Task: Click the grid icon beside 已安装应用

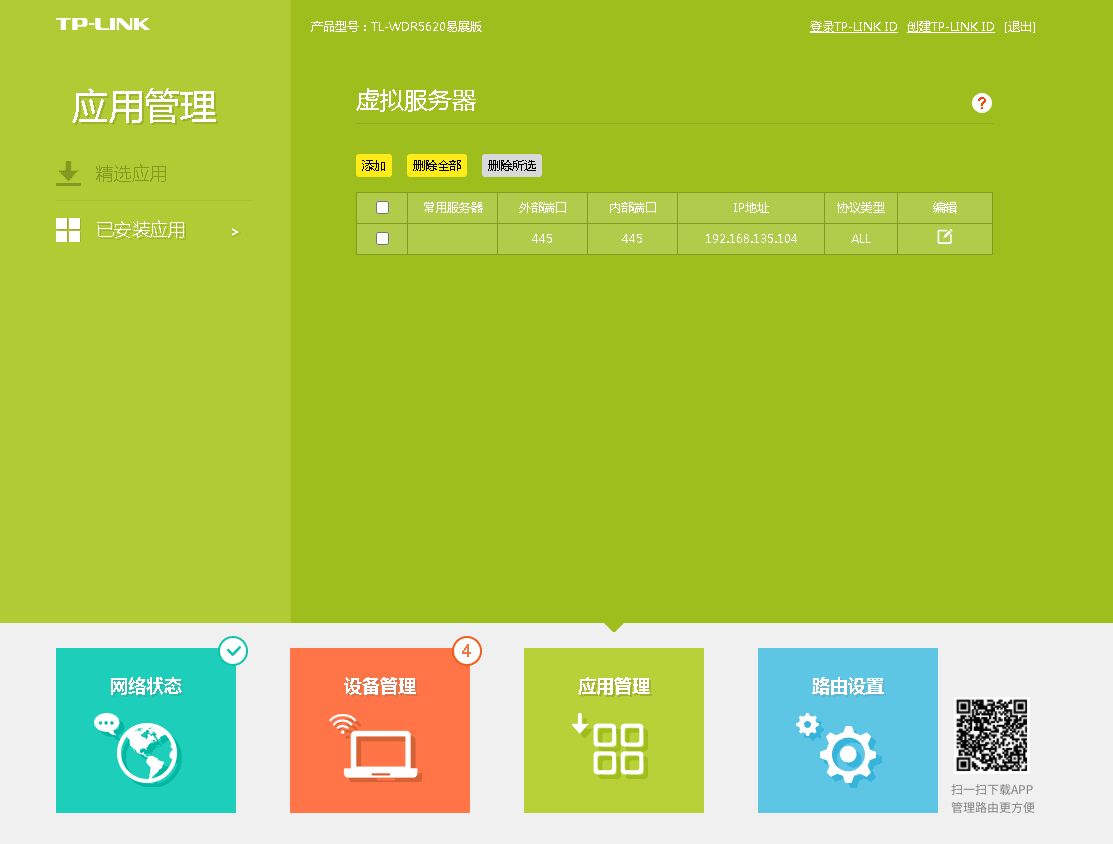Action: 68,230
